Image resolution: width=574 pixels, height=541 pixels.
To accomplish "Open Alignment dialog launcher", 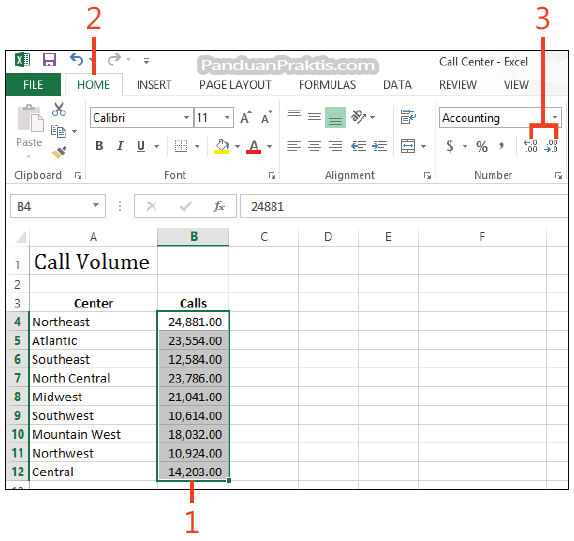I will pos(427,176).
